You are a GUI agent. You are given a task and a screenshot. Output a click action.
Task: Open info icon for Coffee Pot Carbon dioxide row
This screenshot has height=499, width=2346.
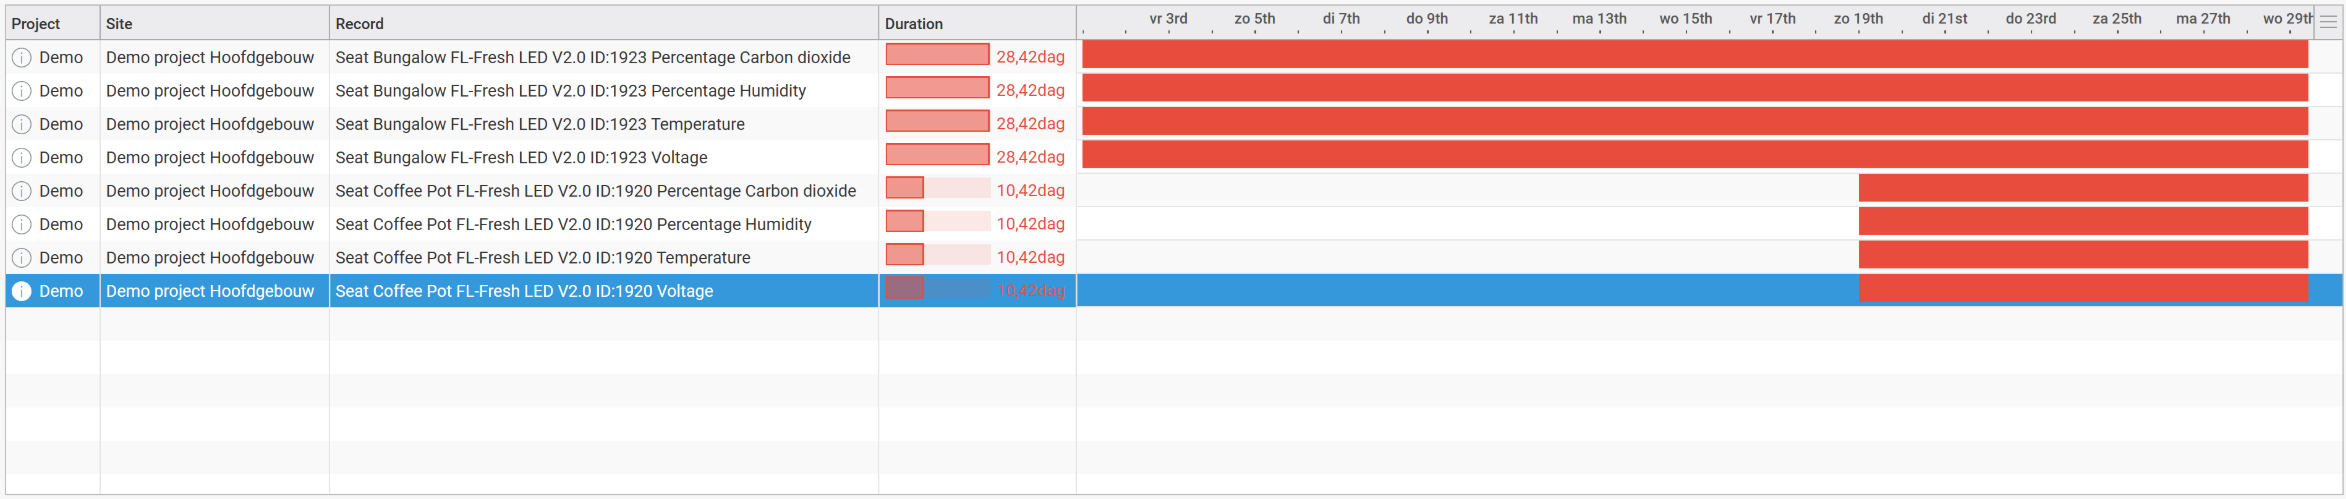[x=21, y=191]
